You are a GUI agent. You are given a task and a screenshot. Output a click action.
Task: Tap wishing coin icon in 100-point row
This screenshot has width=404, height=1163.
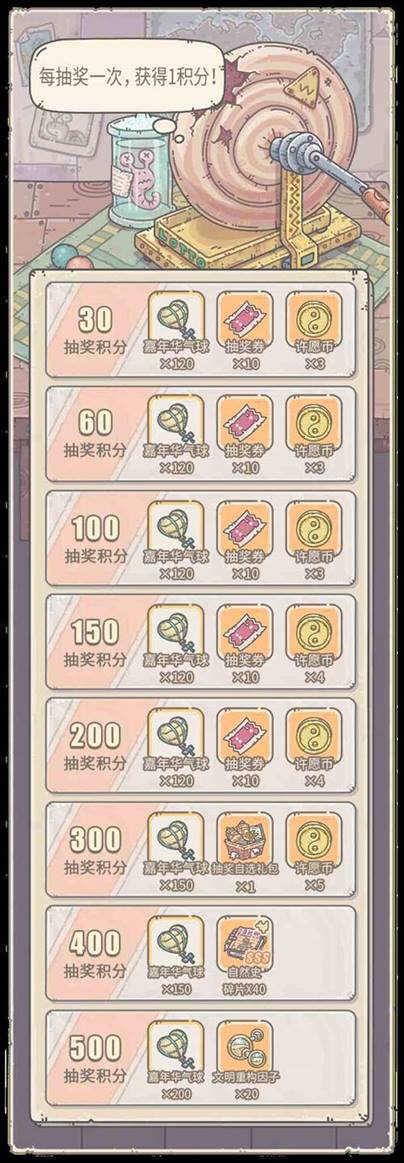click(x=314, y=527)
